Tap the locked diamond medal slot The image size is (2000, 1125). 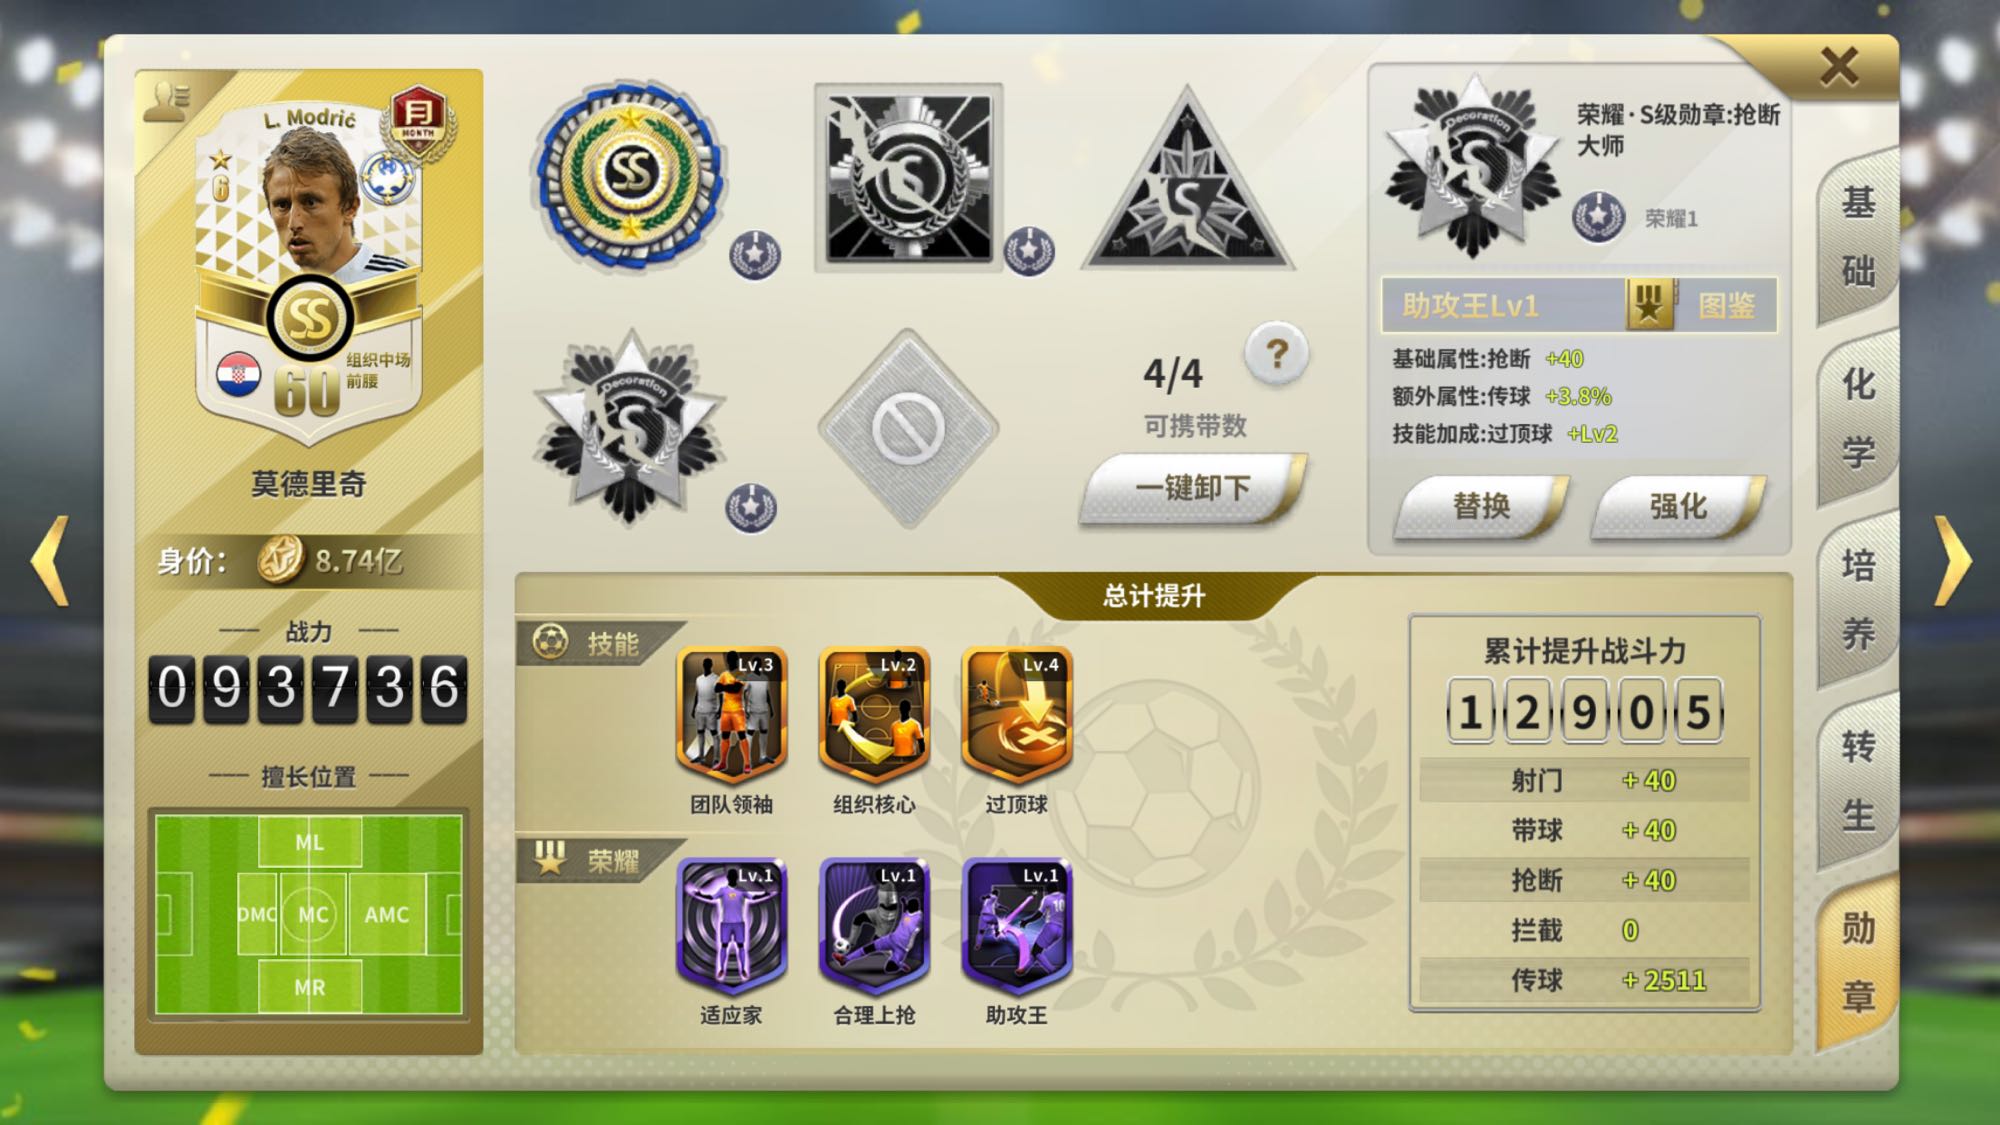tap(908, 428)
